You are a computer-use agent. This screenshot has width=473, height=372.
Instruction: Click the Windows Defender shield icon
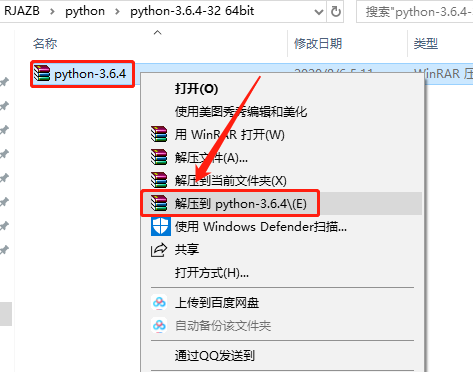[161, 227]
